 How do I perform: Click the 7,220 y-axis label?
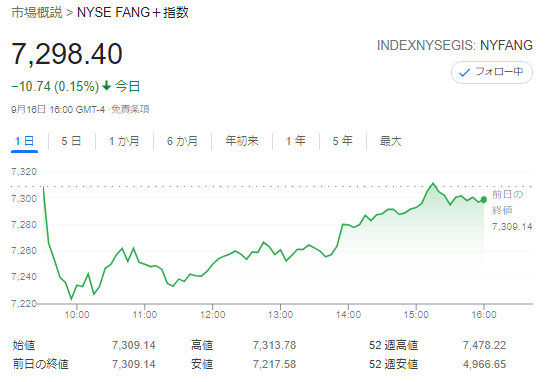tap(24, 304)
